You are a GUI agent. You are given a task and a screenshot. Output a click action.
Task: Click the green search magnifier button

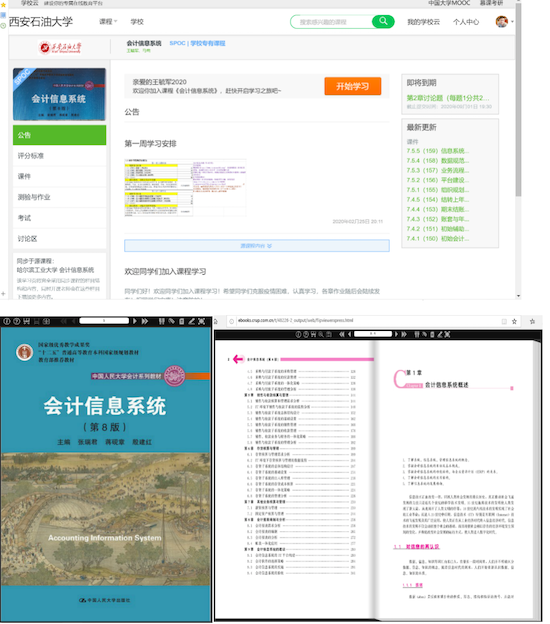click(x=383, y=21)
